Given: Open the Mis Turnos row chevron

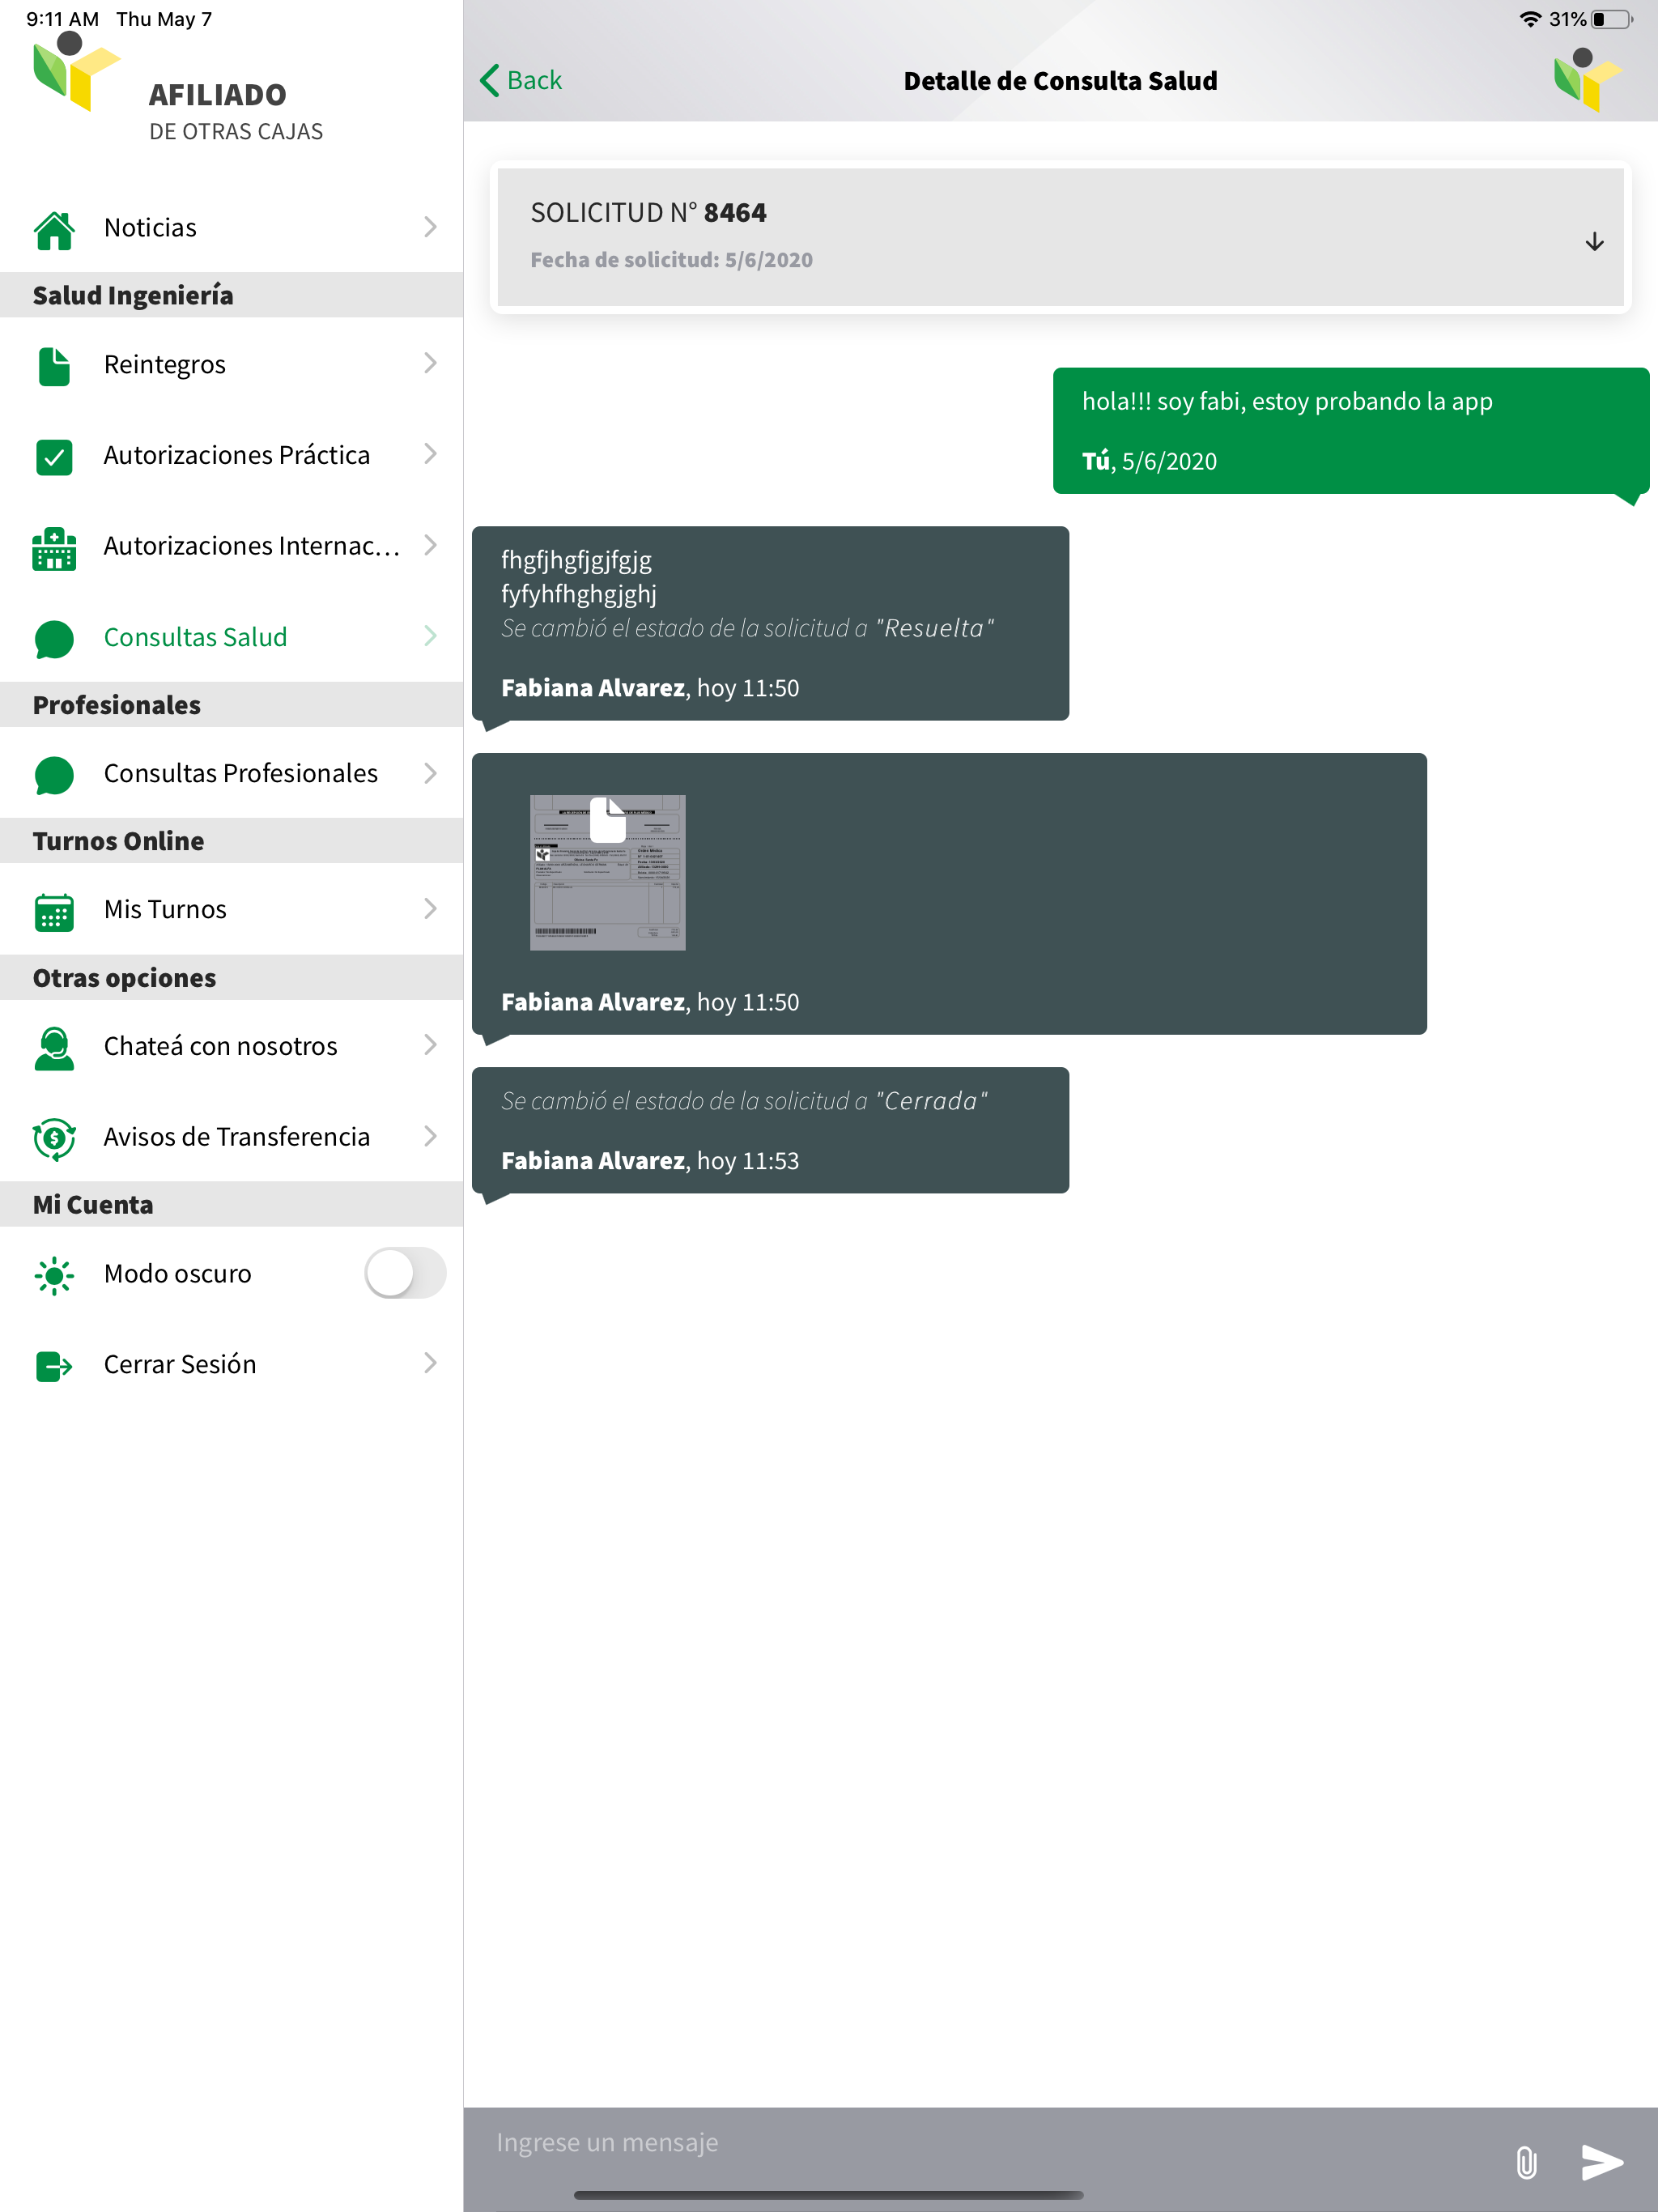Looking at the screenshot, I should (x=430, y=909).
